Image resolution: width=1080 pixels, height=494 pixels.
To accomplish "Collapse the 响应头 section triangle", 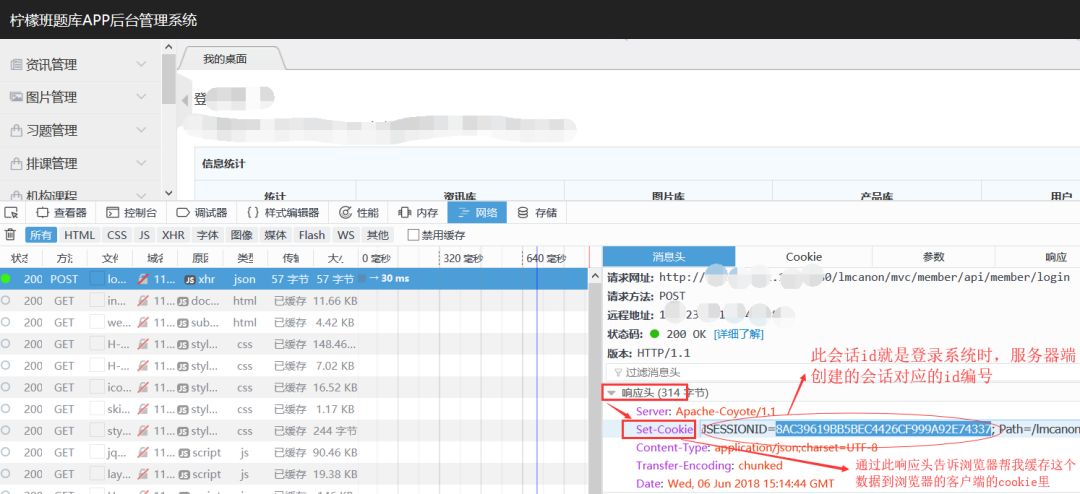I will pos(611,393).
